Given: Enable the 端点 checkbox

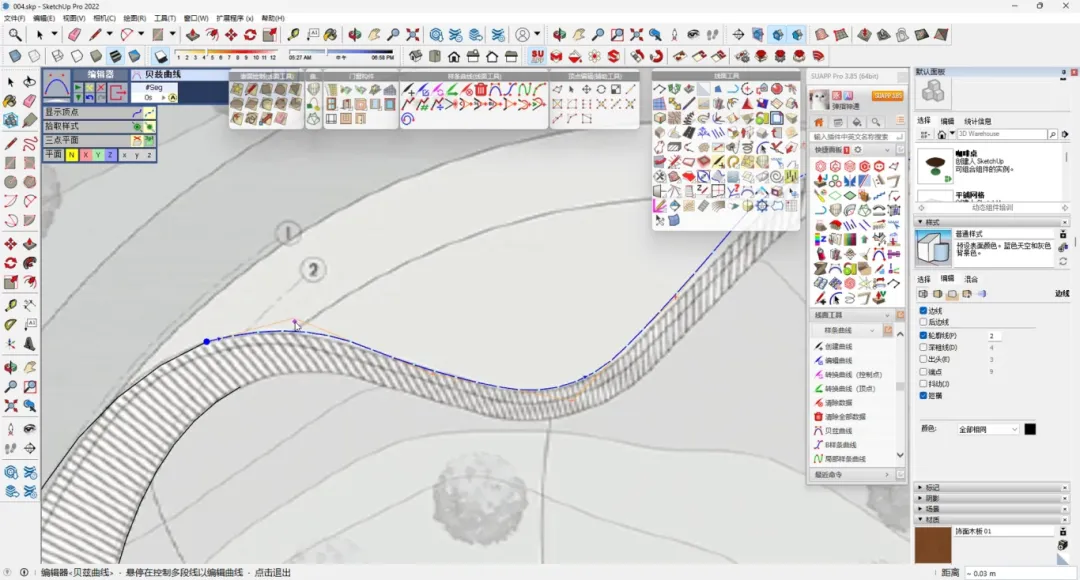Looking at the screenshot, I should coord(923,371).
